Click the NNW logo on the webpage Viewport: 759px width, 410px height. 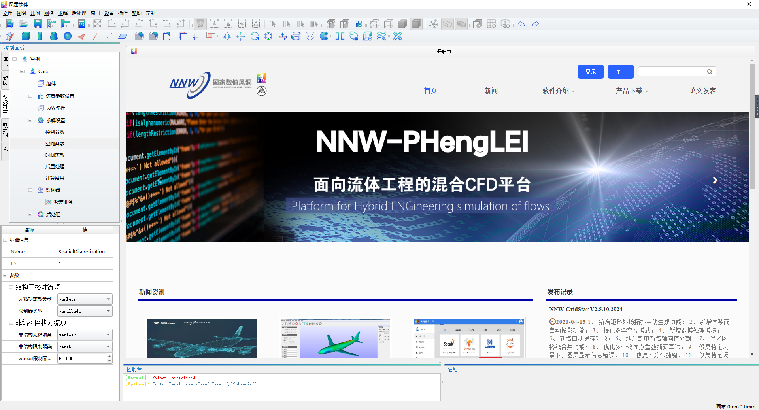190,84
